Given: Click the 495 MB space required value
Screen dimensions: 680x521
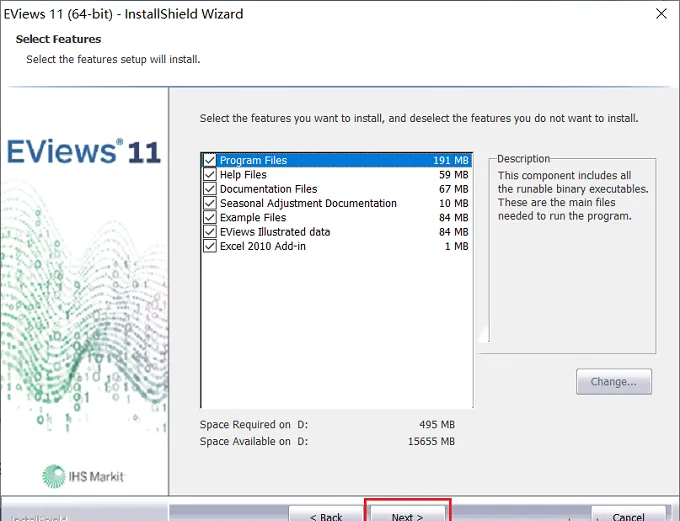Looking at the screenshot, I should 437,424.
